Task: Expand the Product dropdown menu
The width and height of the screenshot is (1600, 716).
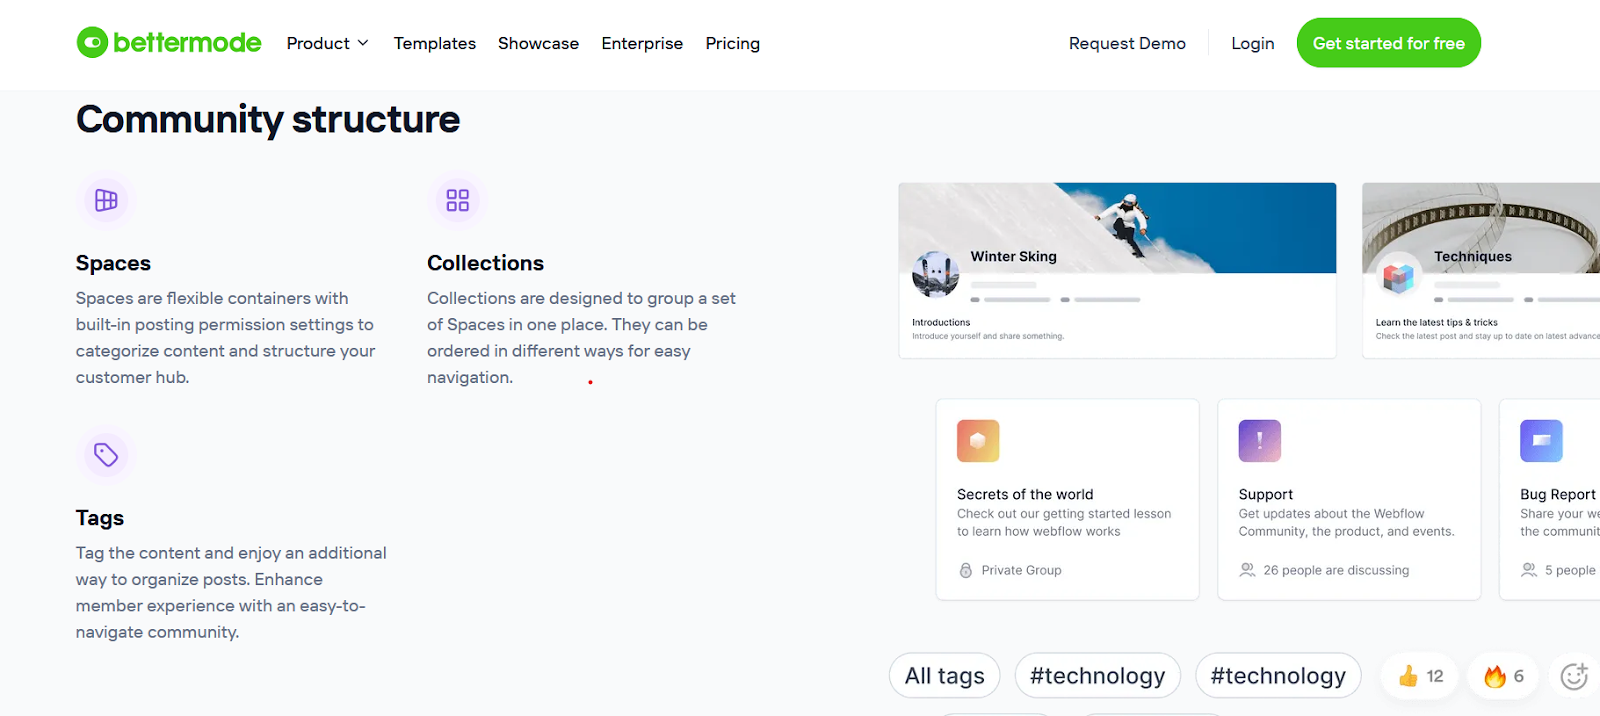Action: [328, 43]
